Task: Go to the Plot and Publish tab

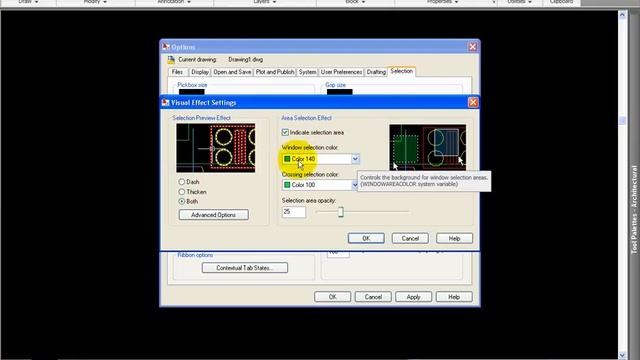Action: [x=275, y=72]
